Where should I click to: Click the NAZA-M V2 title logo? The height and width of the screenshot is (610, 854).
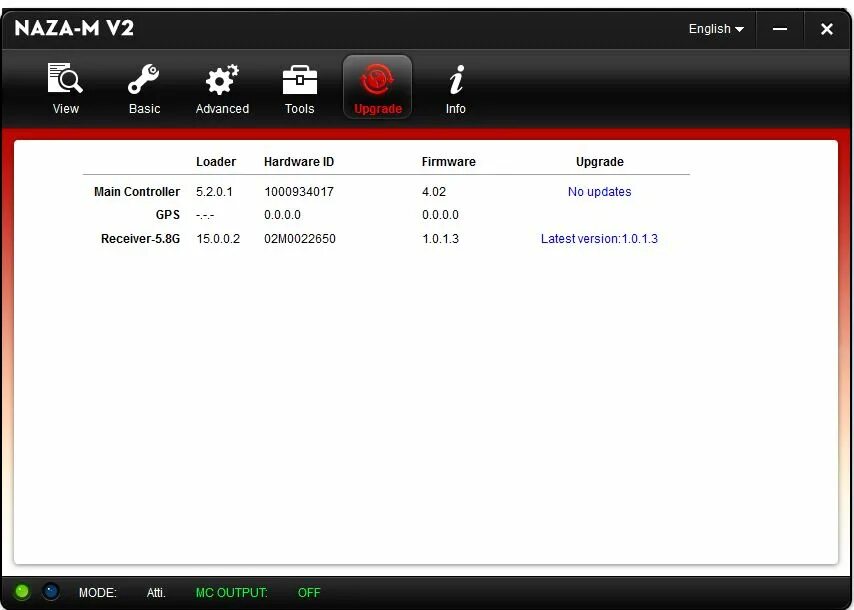click(x=74, y=28)
